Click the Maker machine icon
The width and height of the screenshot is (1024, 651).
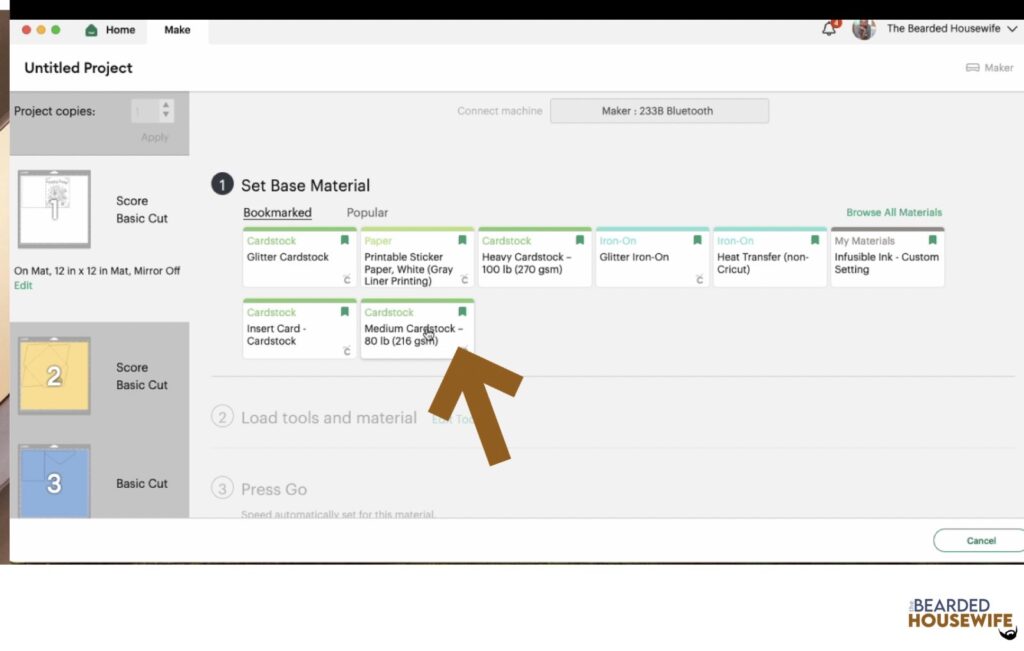pos(972,68)
